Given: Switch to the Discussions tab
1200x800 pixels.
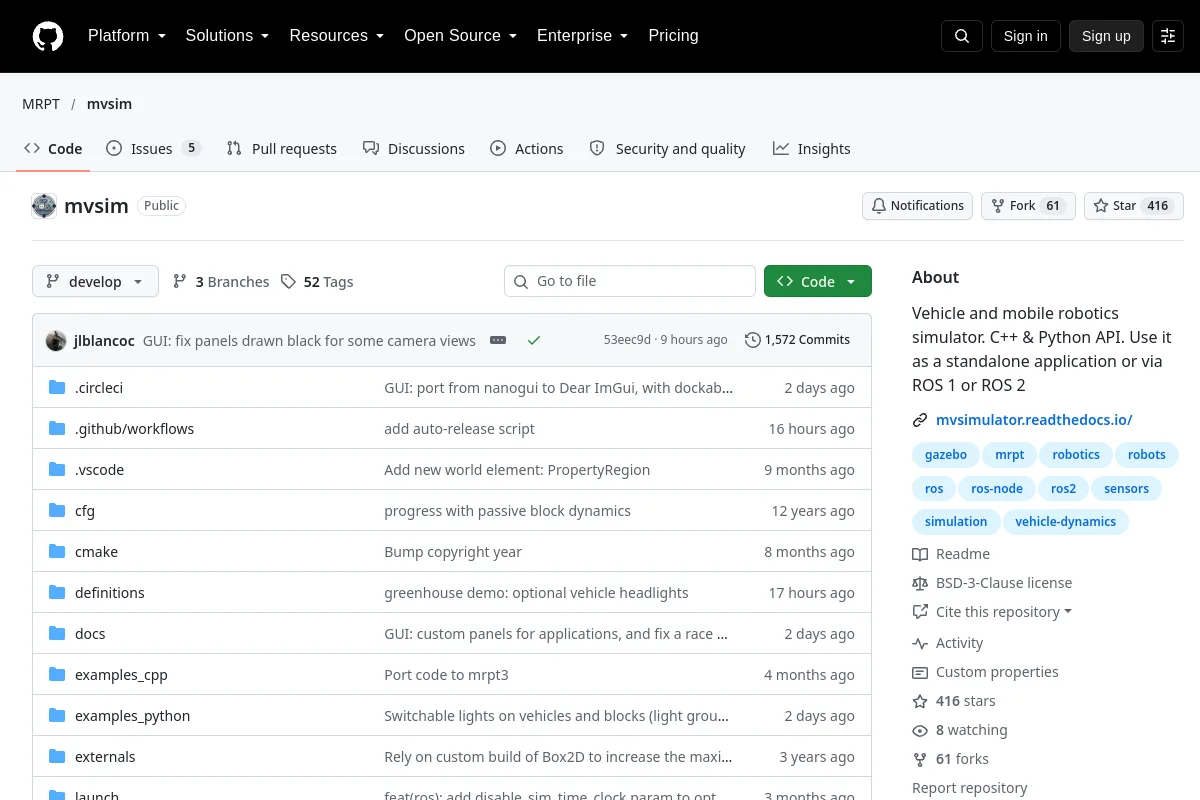Looking at the screenshot, I should (414, 148).
